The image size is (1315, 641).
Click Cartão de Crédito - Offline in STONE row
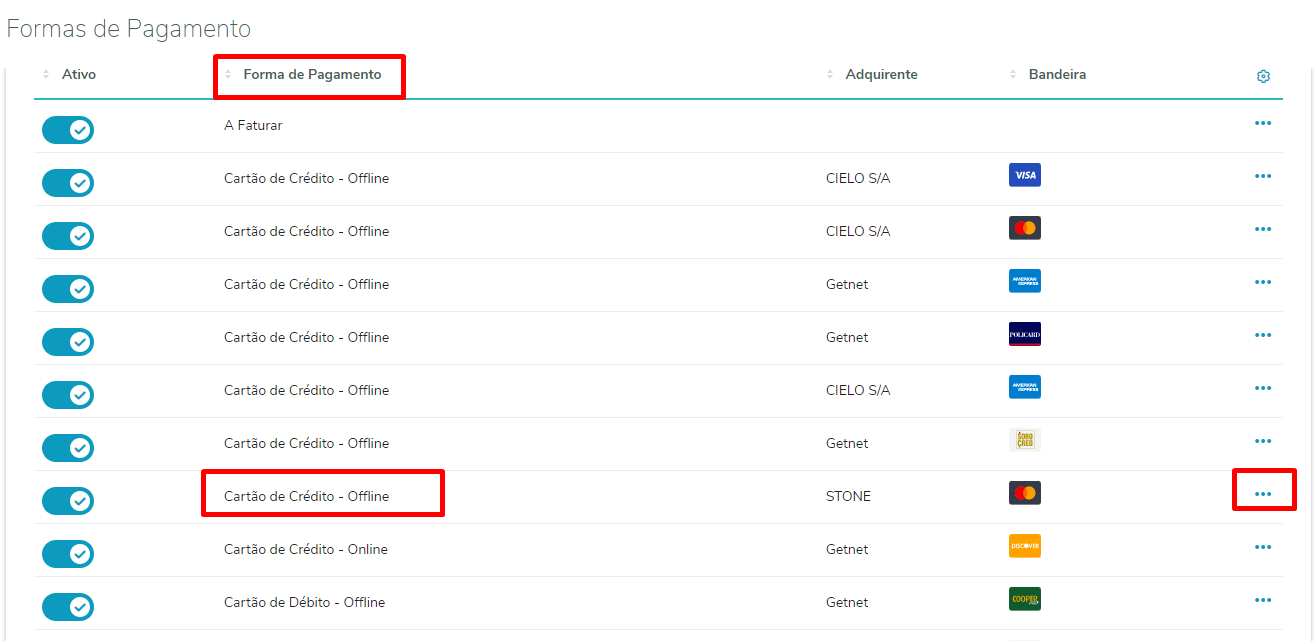(x=306, y=497)
